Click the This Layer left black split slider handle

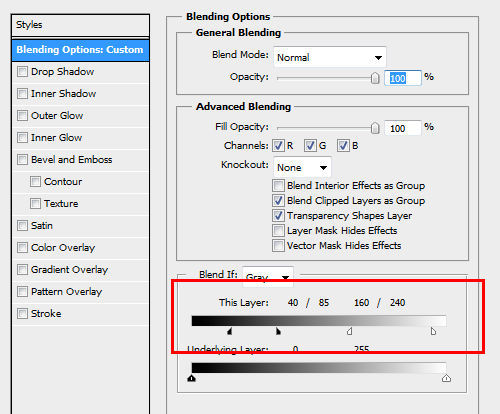[x=229, y=331]
